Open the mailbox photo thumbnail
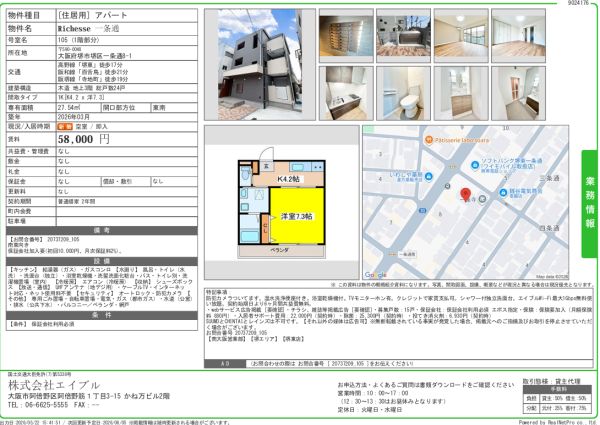 (x=346, y=36)
